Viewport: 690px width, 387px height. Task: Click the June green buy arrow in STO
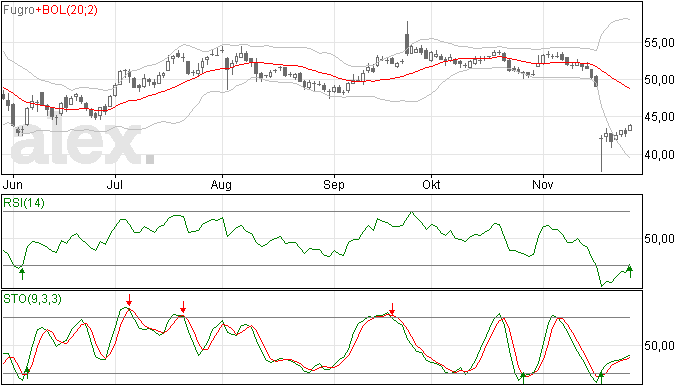click(26, 373)
